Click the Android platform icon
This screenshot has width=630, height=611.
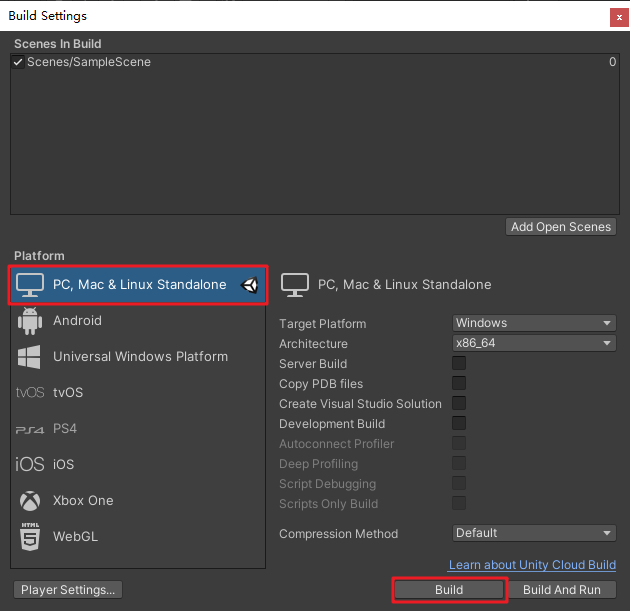point(30,321)
